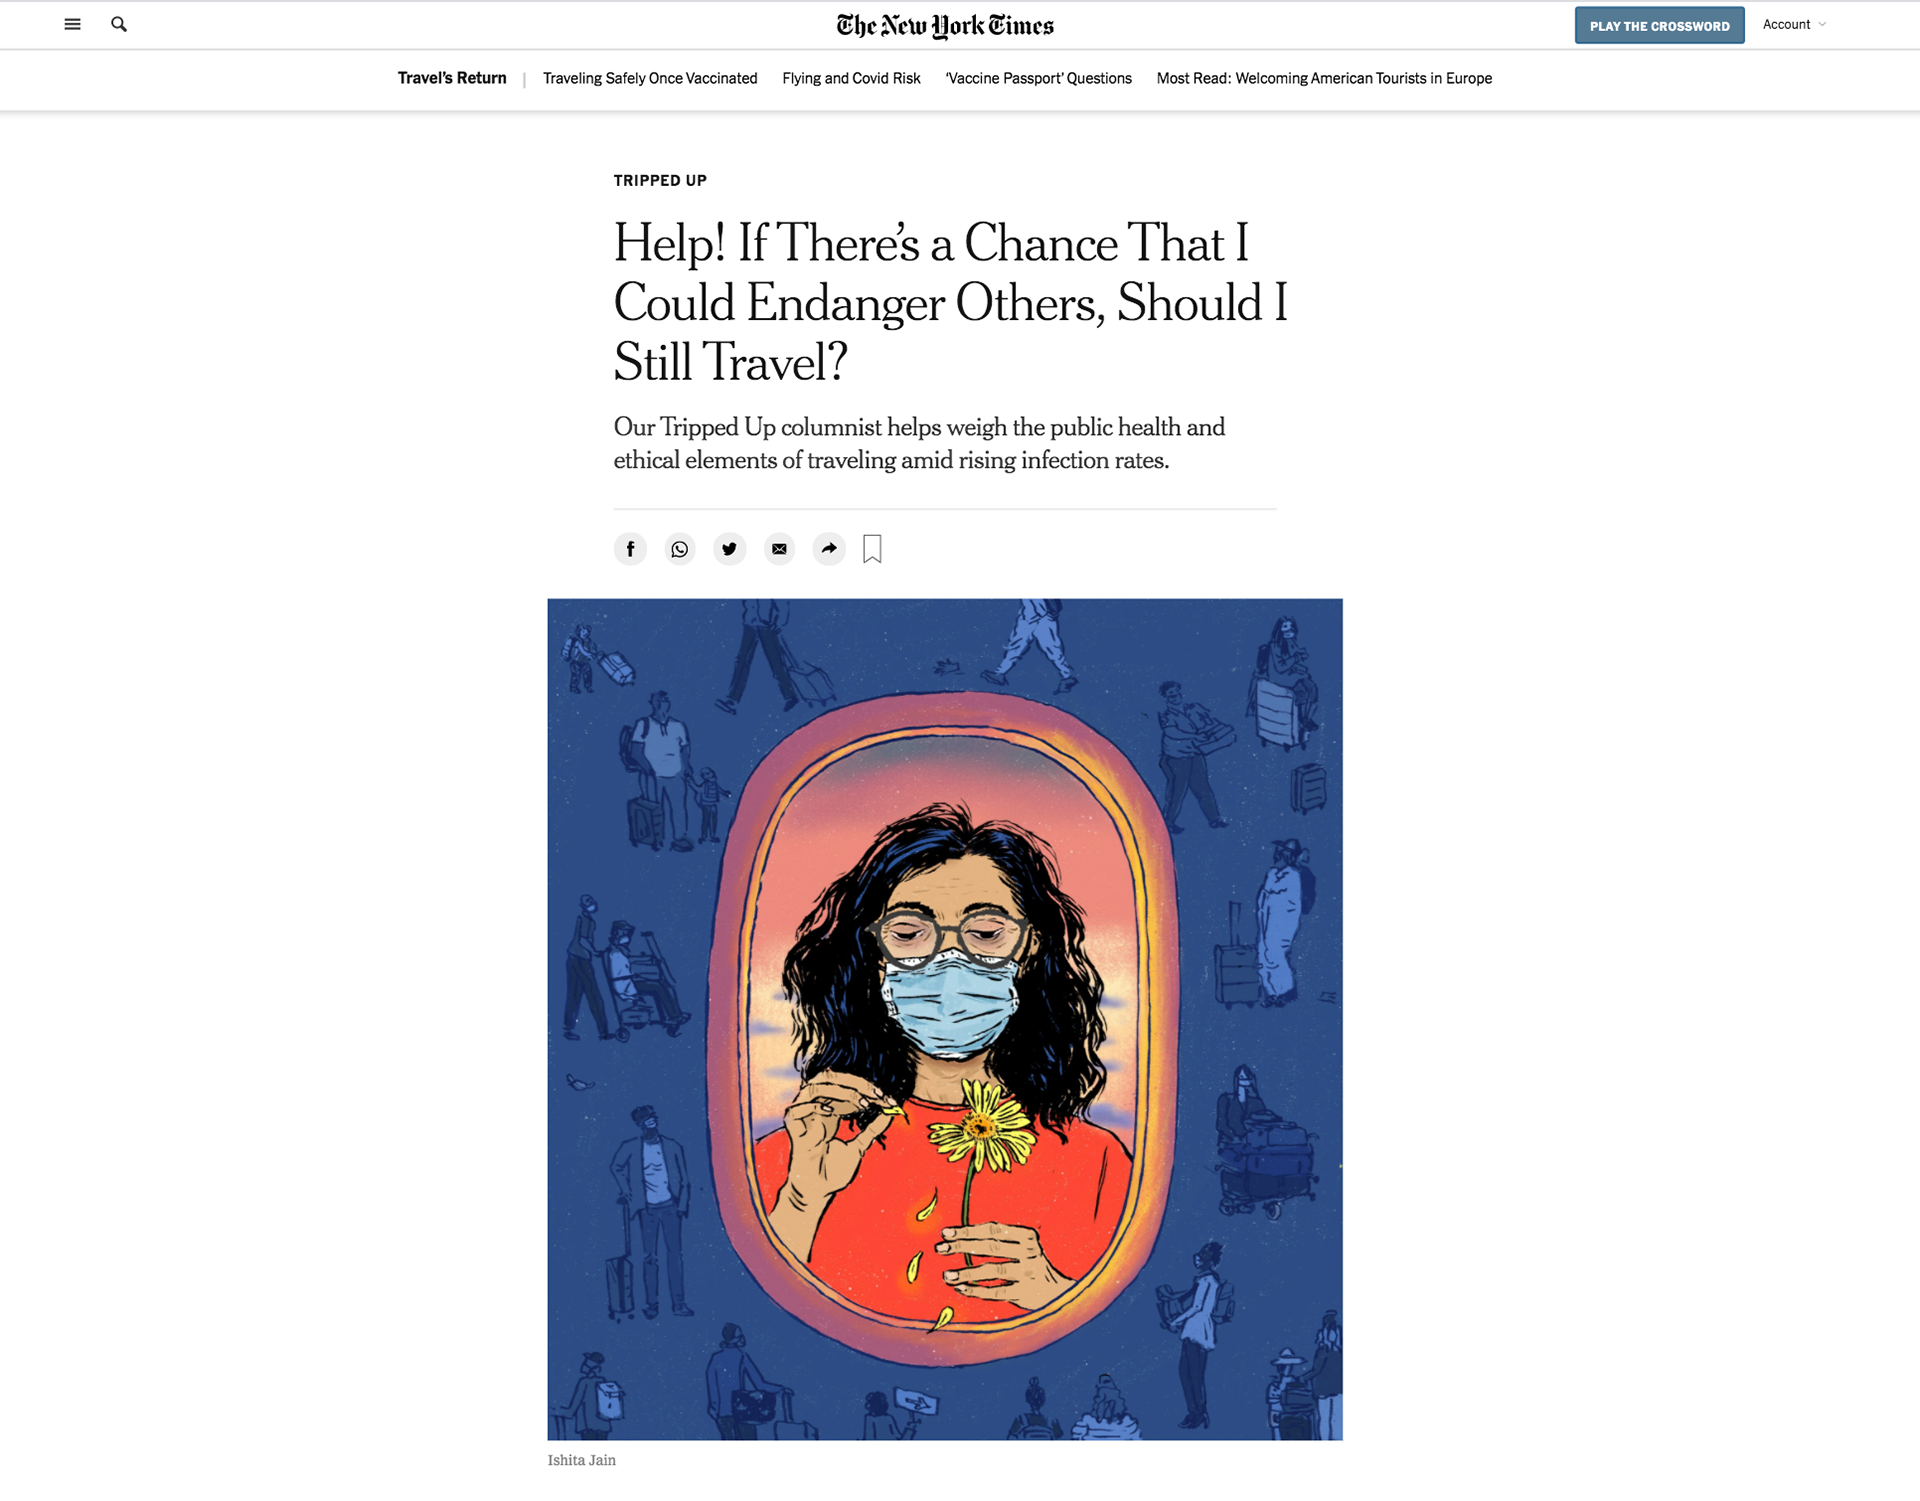
Task: Open 'Vaccine Passport' Questions link
Action: pyautogui.click(x=1038, y=78)
